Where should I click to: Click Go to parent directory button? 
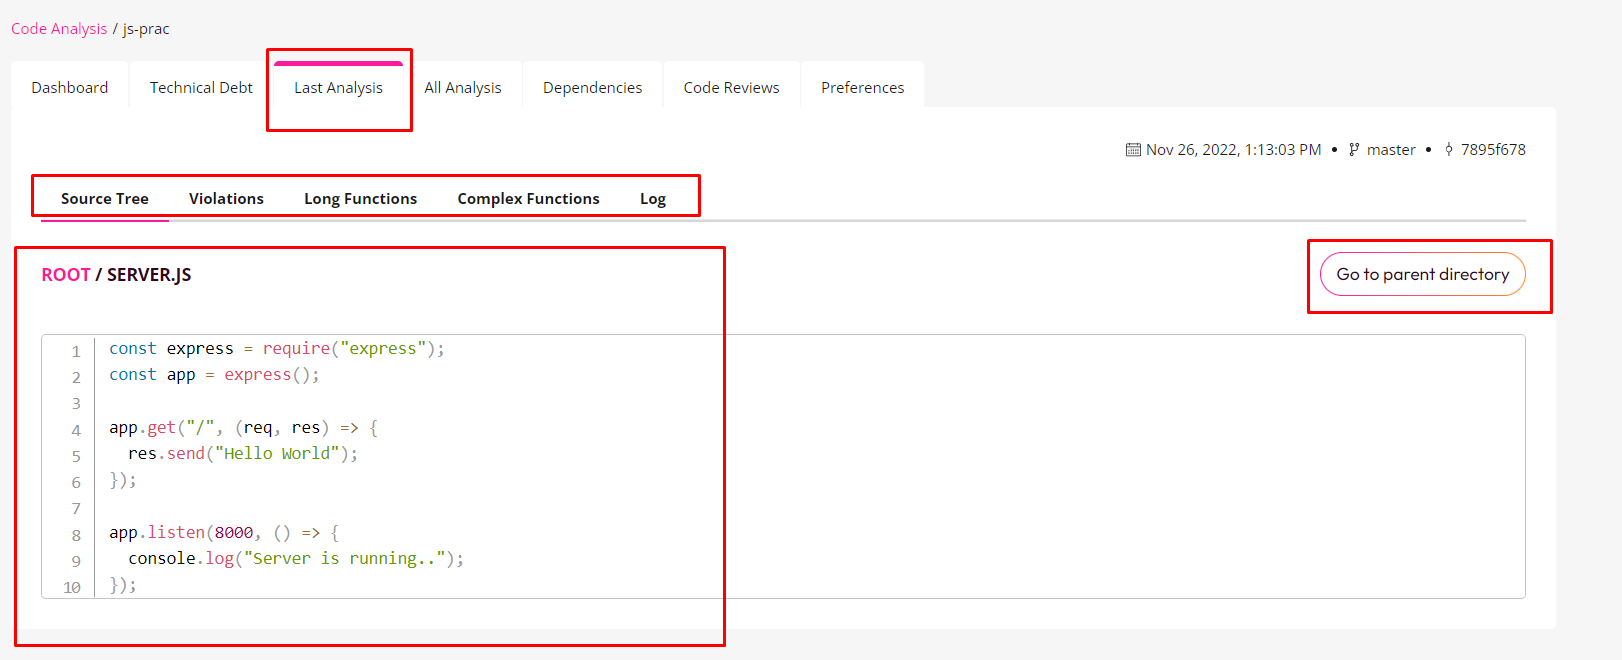click(1423, 274)
